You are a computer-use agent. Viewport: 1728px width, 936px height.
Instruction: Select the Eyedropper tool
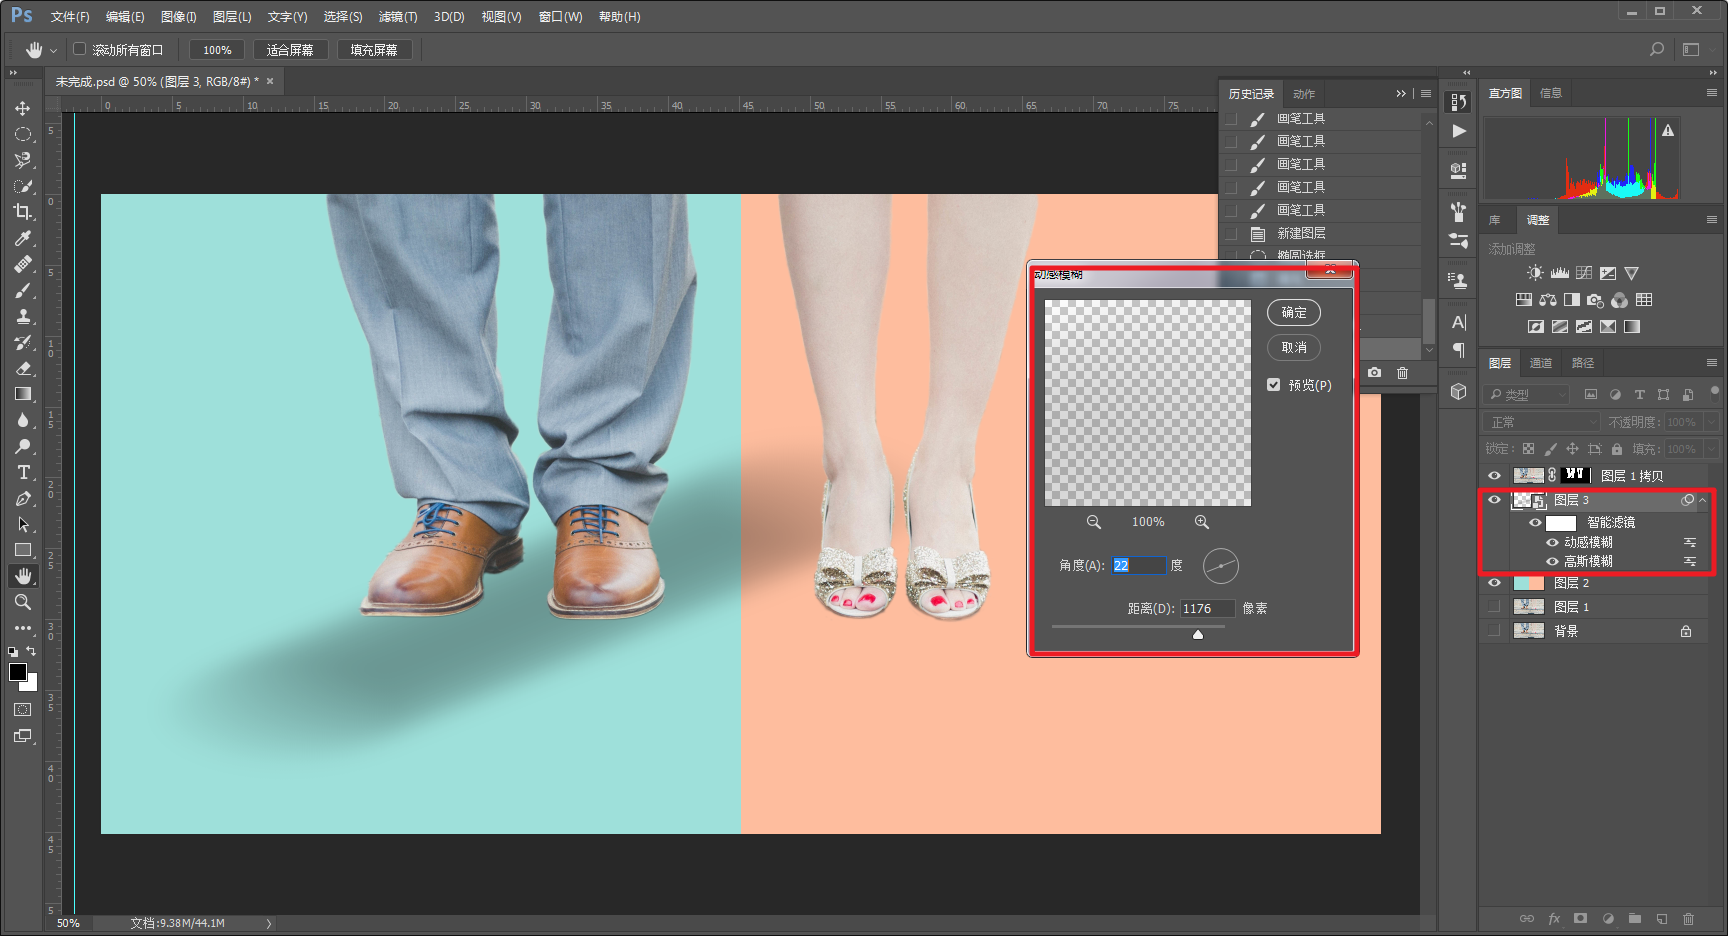[22, 238]
